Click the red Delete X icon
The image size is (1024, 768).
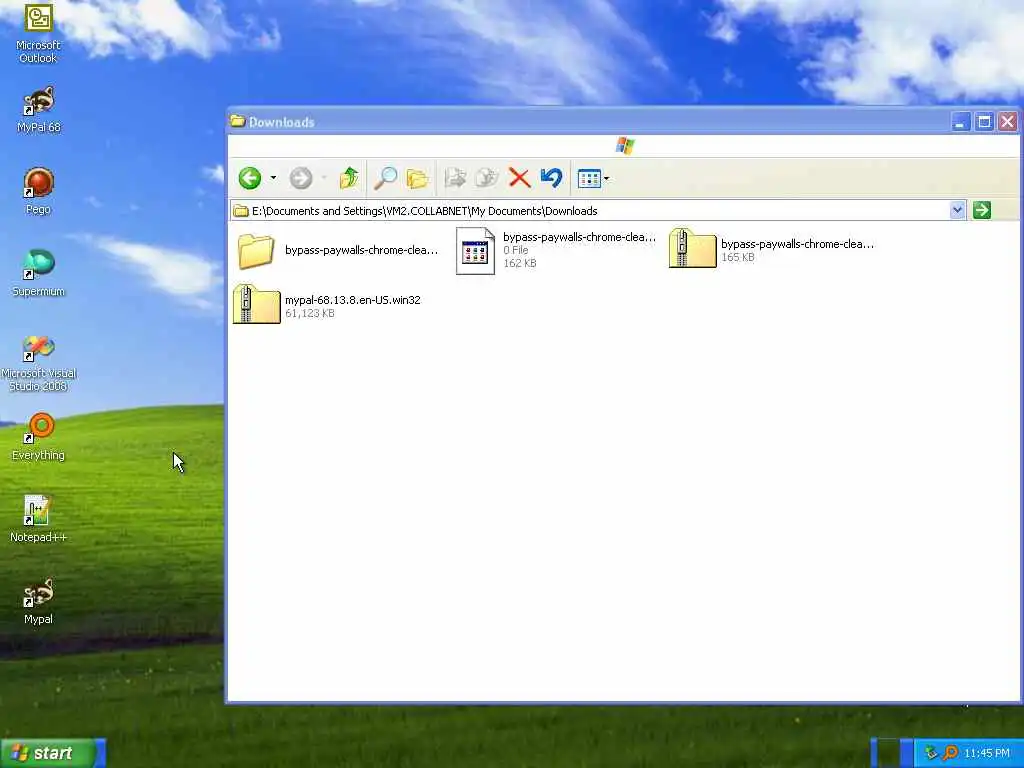point(519,178)
